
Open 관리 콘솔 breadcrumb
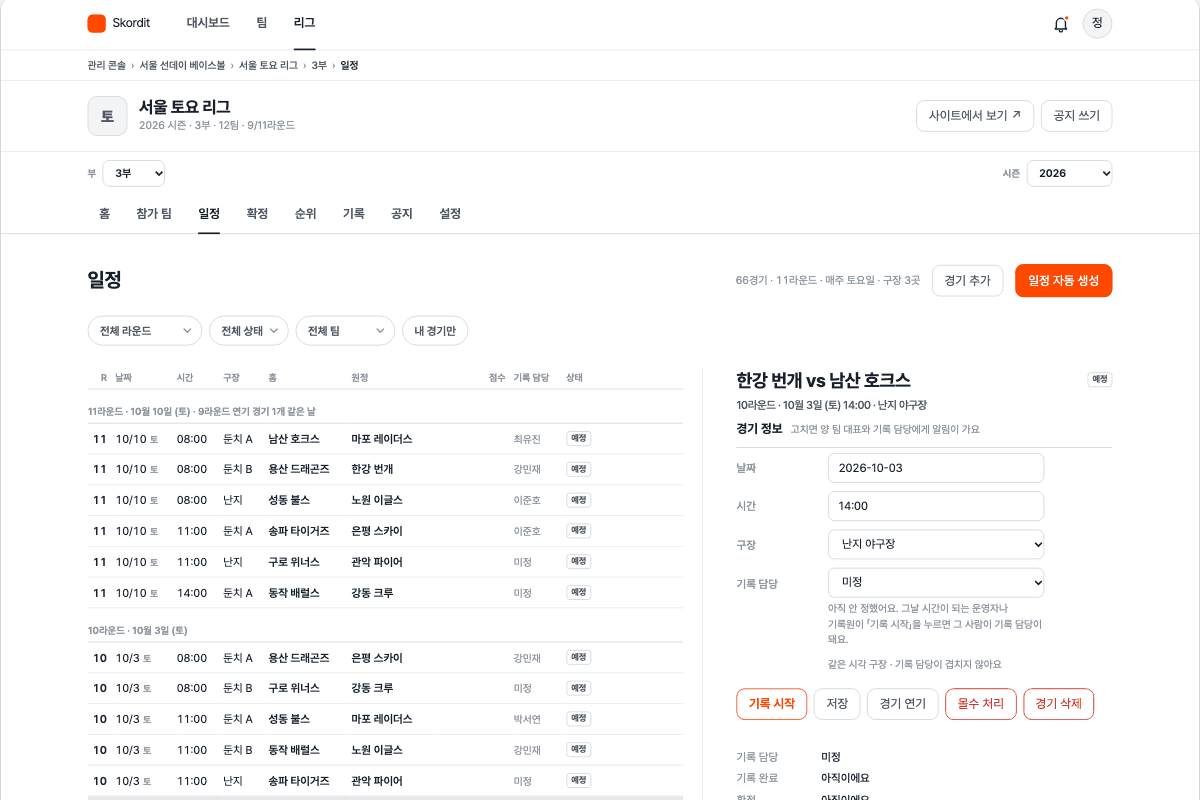click(x=107, y=65)
